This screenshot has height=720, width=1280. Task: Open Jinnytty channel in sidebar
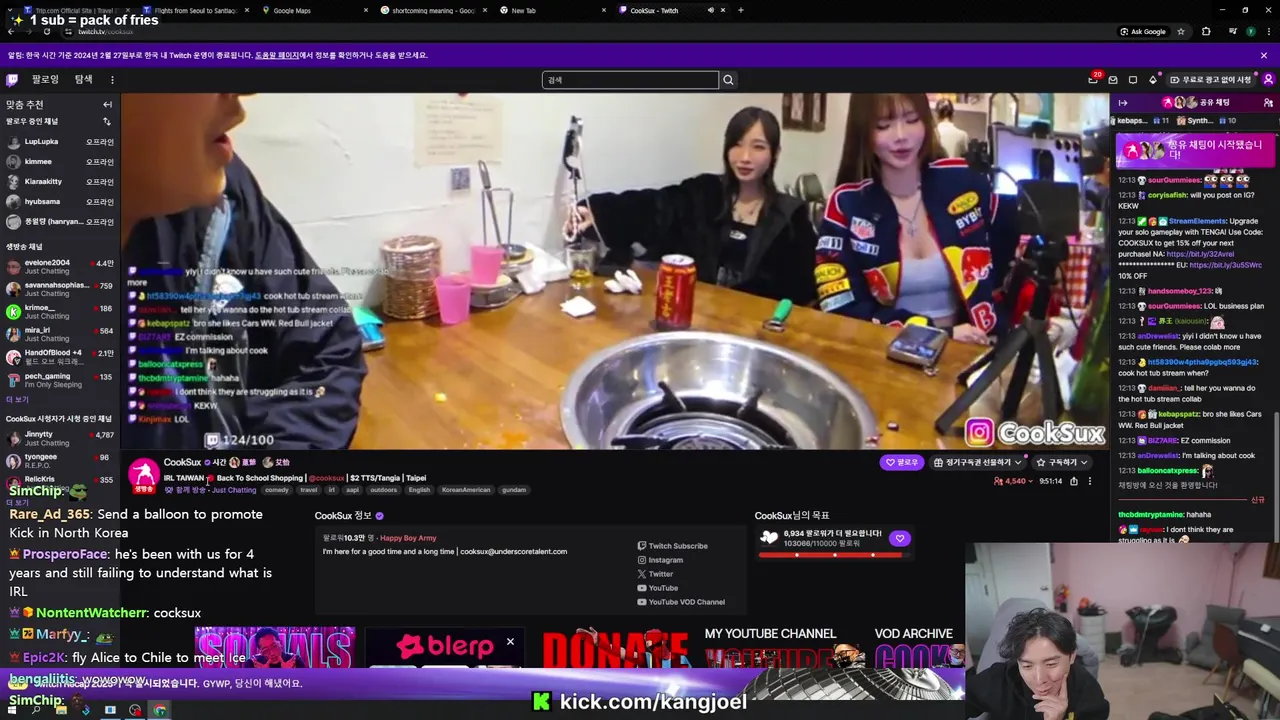tap(60, 438)
